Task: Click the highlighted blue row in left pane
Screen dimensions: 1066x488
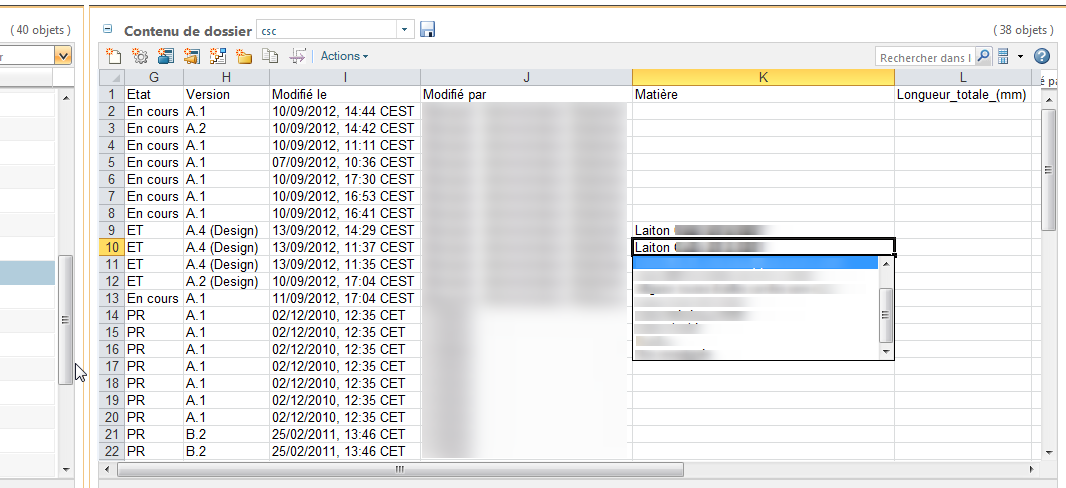Action: point(27,273)
